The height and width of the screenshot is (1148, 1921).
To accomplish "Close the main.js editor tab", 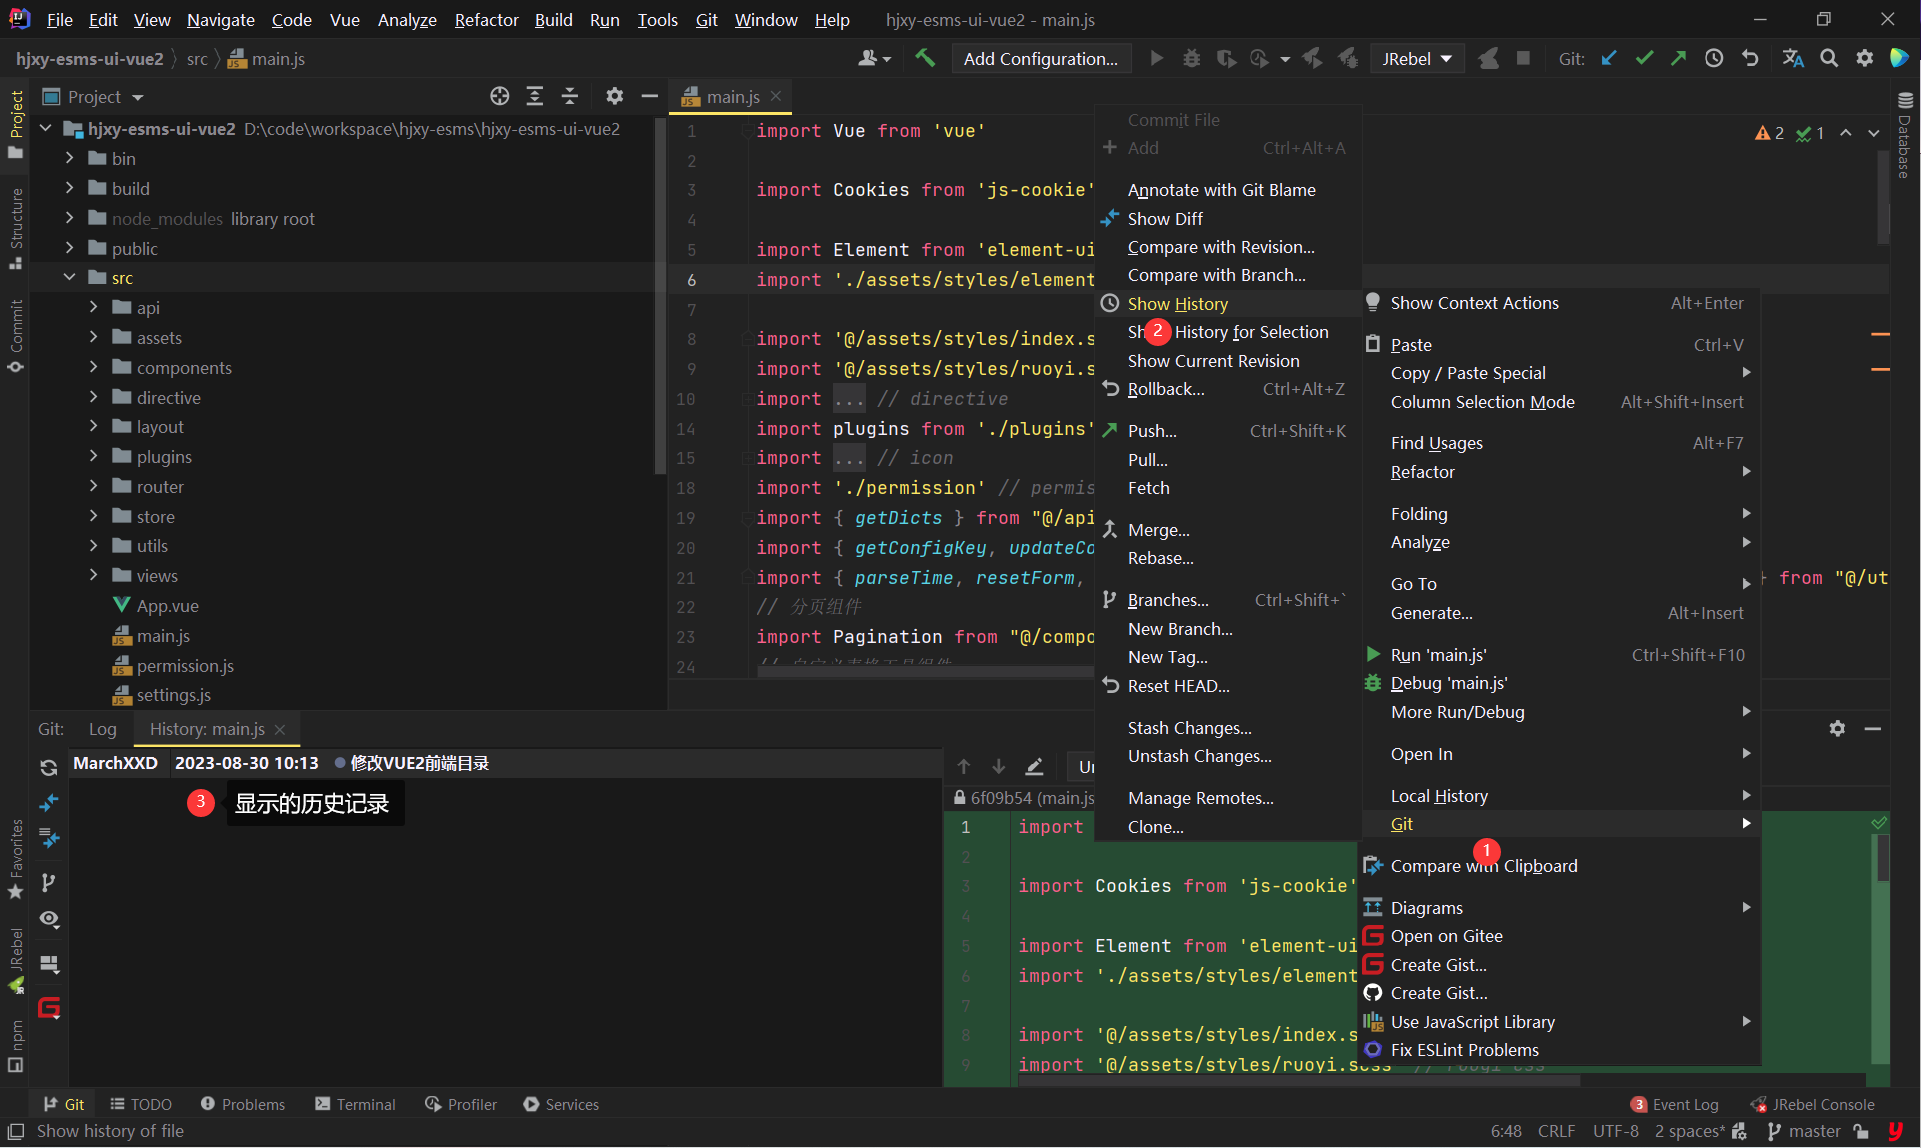I will pyautogui.click(x=776, y=96).
